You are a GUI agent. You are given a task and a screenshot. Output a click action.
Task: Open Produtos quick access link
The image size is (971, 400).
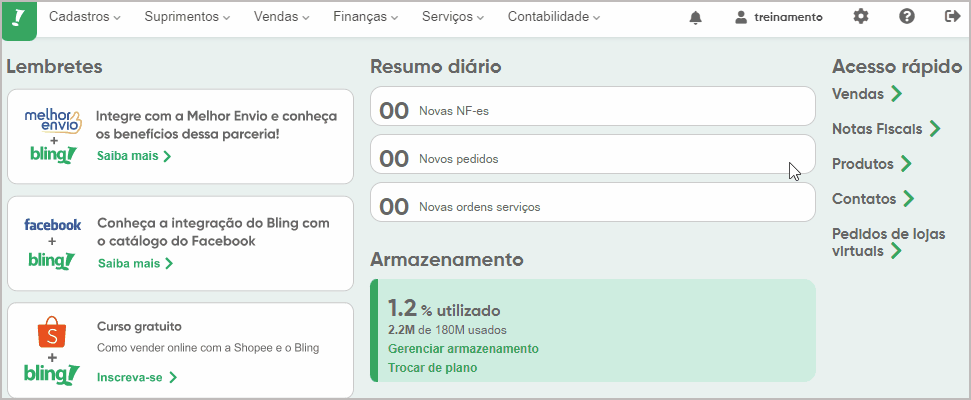click(863, 164)
